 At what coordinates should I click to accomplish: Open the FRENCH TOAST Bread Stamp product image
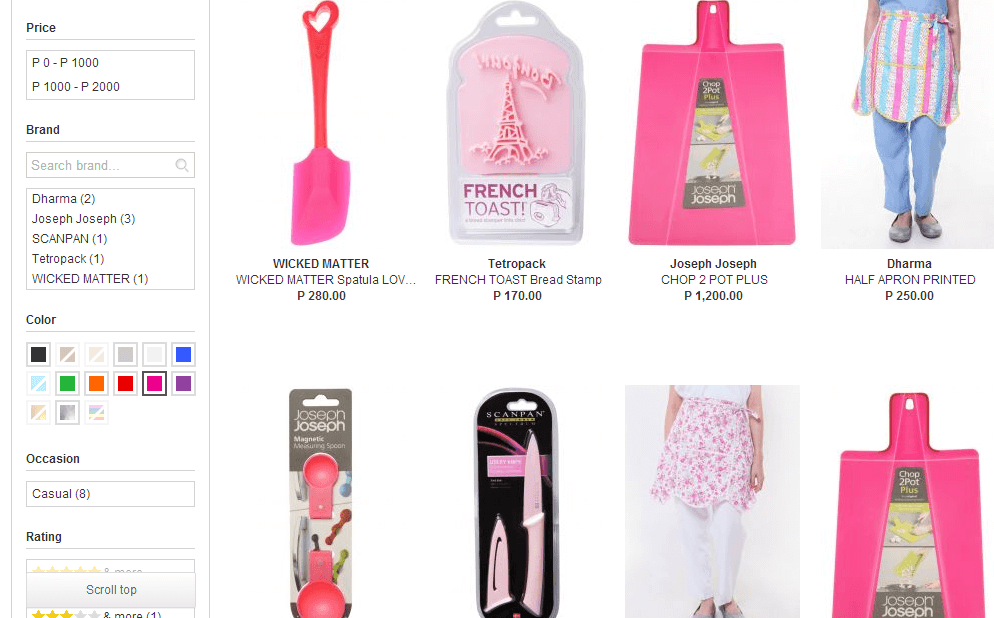pos(517,123)
